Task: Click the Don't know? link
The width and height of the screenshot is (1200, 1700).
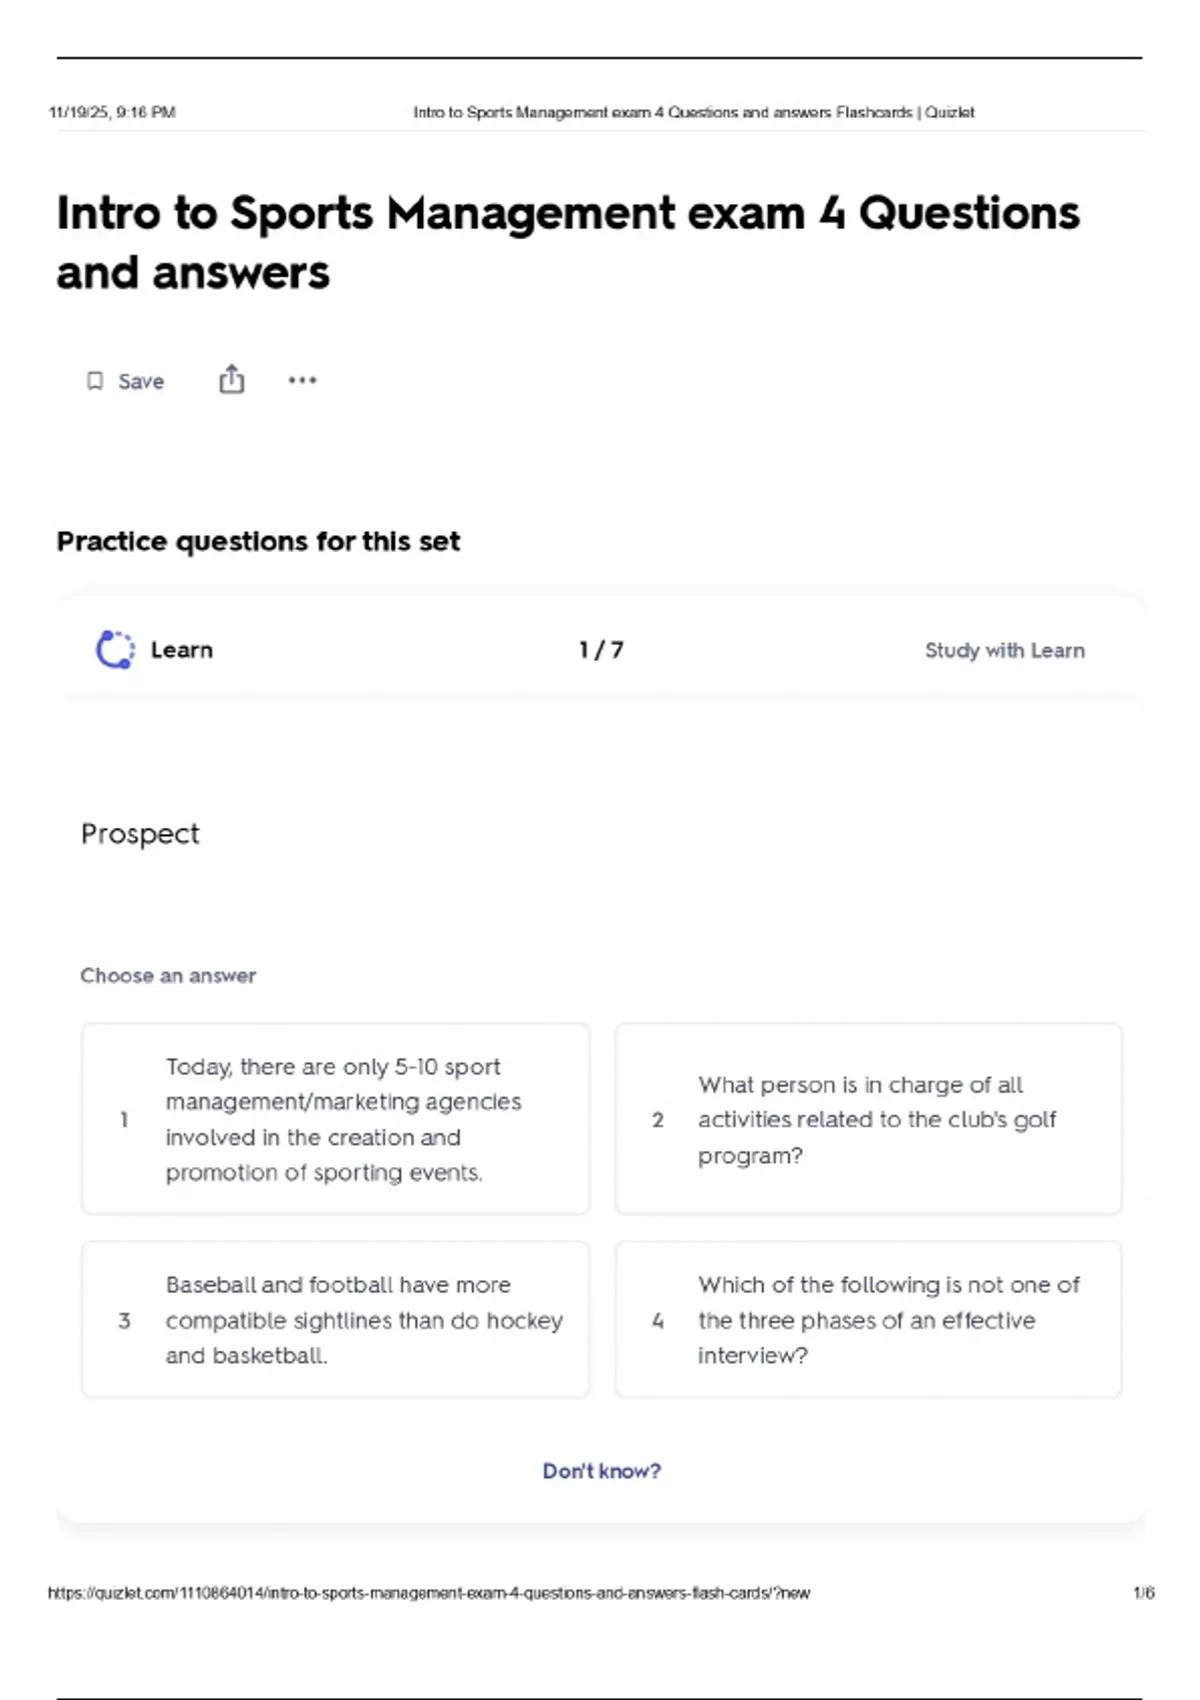Action: 601,1471
